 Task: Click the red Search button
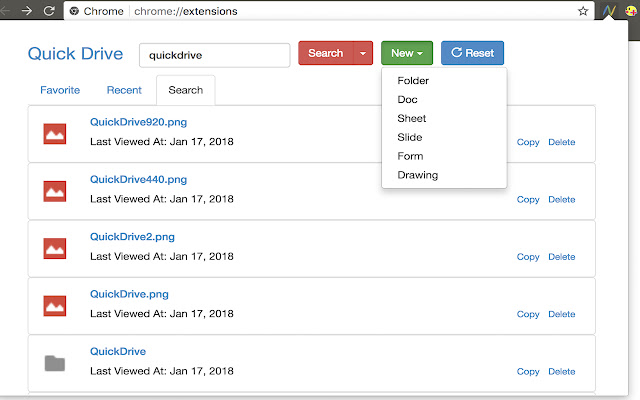coord(326,53)
